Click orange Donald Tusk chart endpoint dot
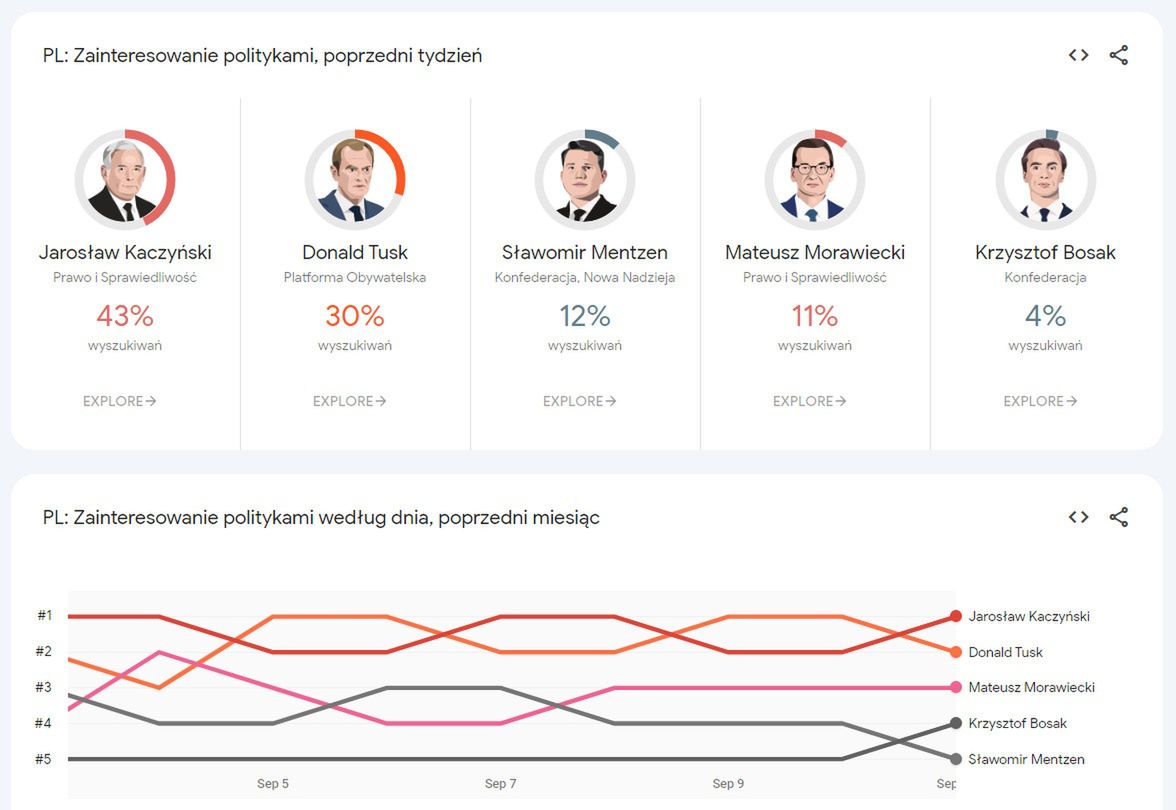 956,652
